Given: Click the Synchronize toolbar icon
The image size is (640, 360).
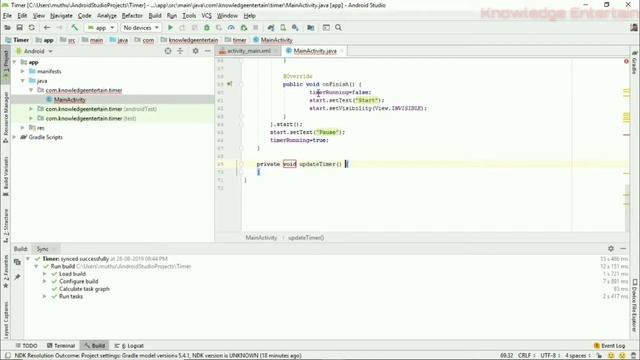Looking at the screenshot, I should click(31, 28).
